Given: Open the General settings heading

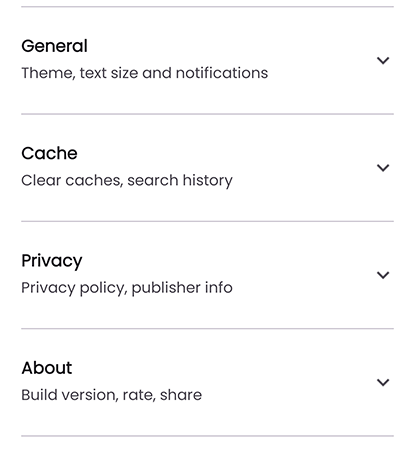Looking at the screenshot, I should pyautogui.click(x=54, y=46).
